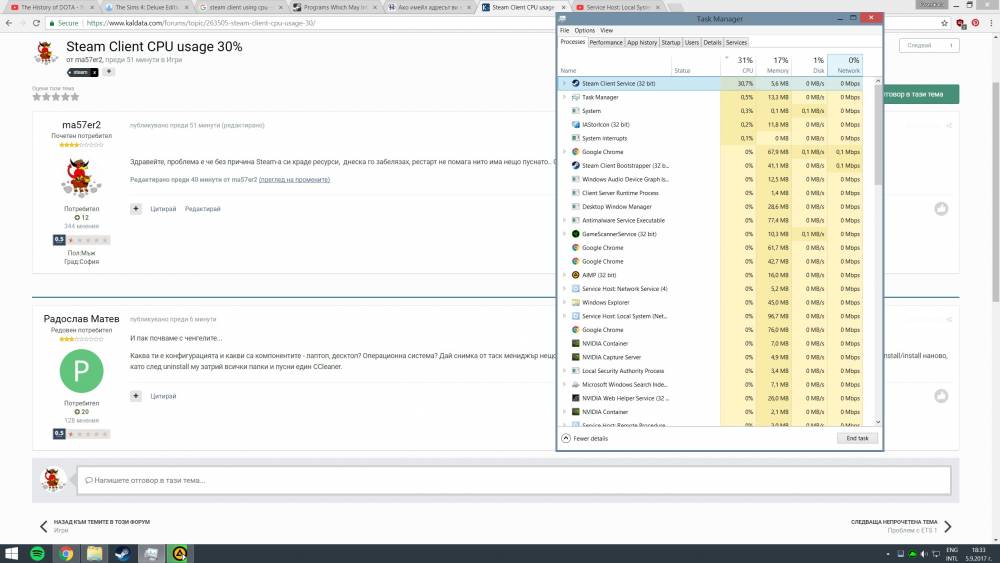This screenshot has height=563, width=1000.
Task: Click volume icon in system tray
Action: 924,554
